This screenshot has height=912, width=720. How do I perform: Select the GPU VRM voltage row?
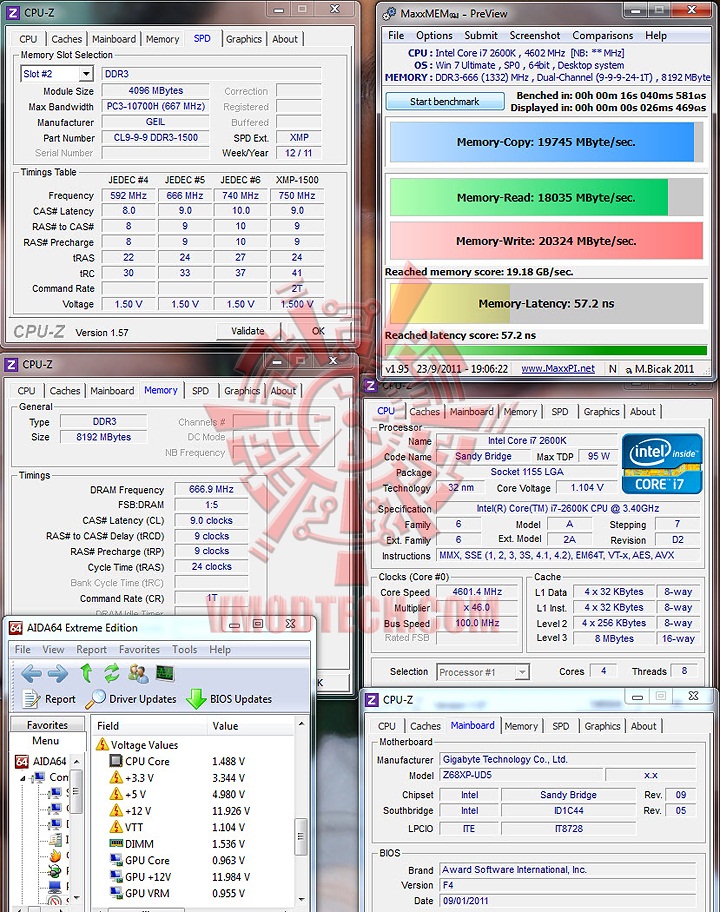(177, 893)
